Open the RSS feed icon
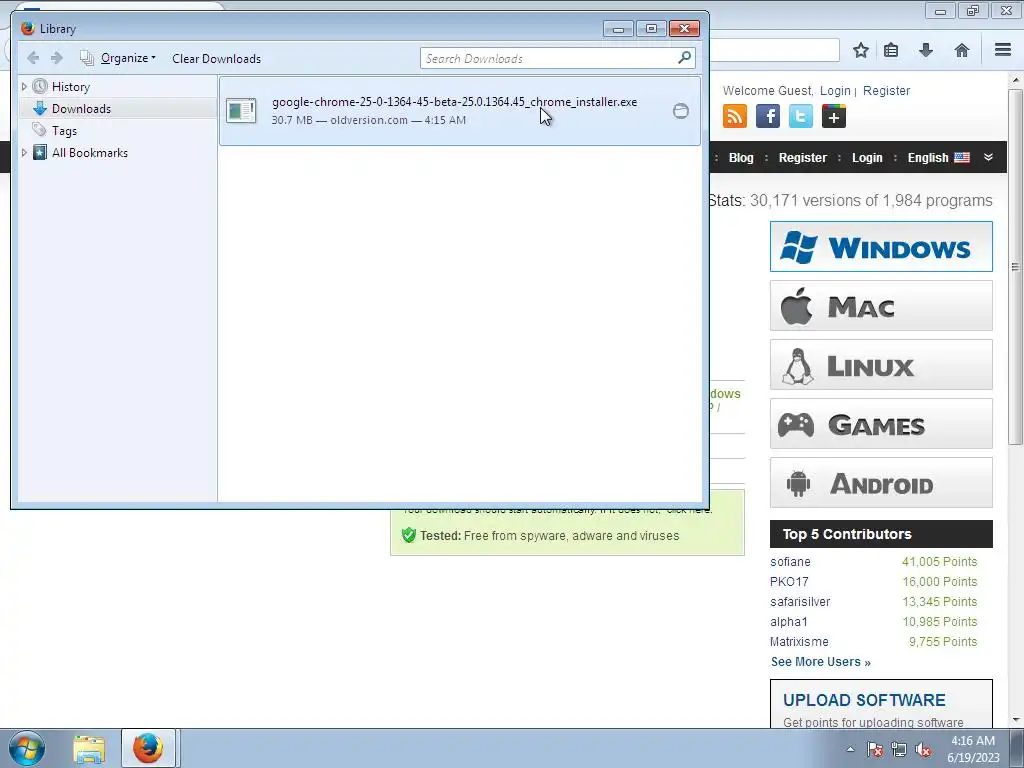The image size is (1024, 768). (x=735, y=116)
